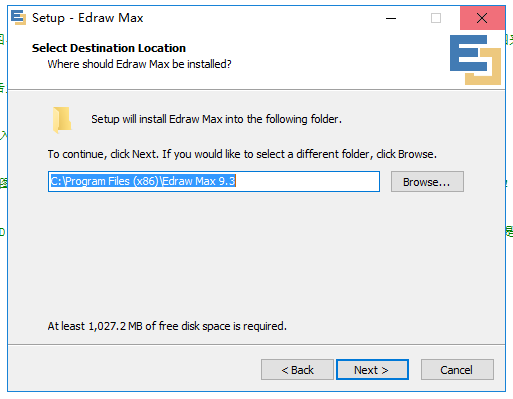Click the 'Setup will install Edraw Max' message
The width and height of the screenshot is (513, 399).
pos(216,119)
